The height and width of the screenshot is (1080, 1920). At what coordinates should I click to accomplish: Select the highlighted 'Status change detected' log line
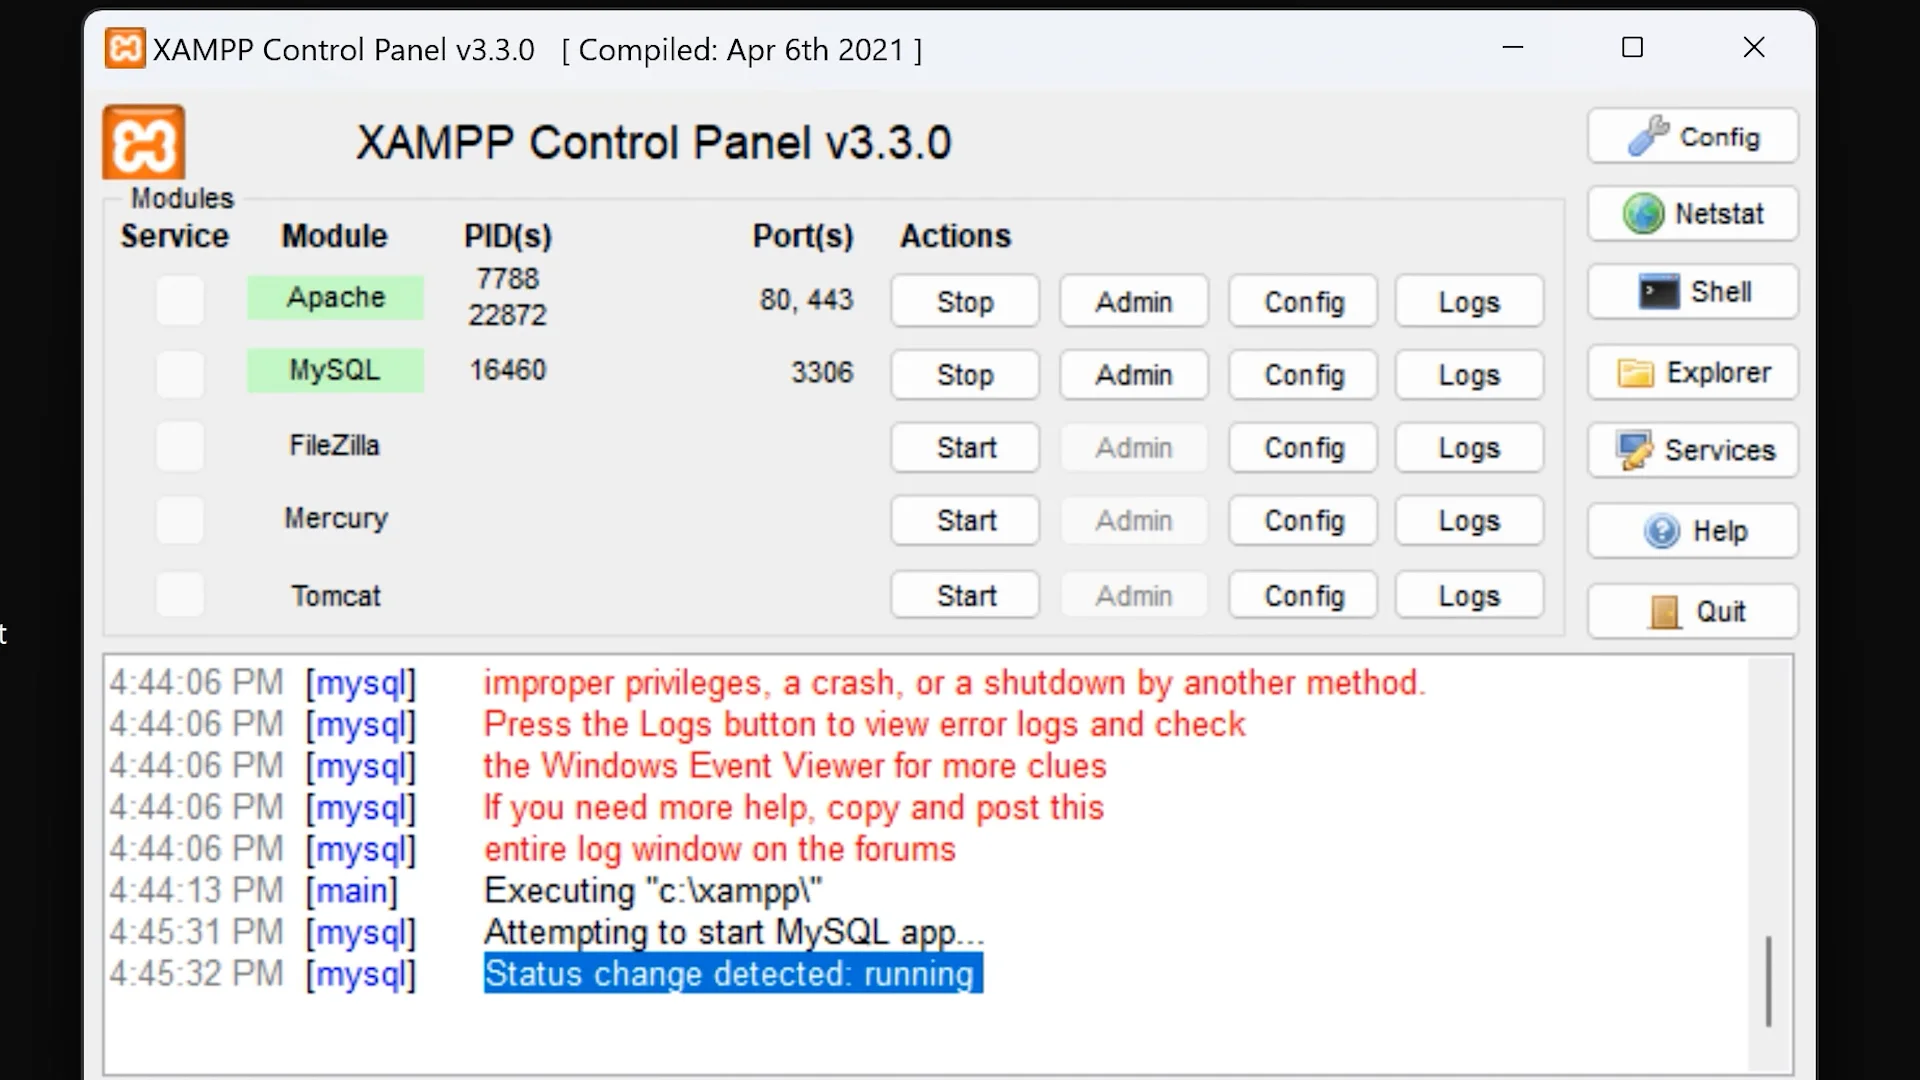pos(733,974)
